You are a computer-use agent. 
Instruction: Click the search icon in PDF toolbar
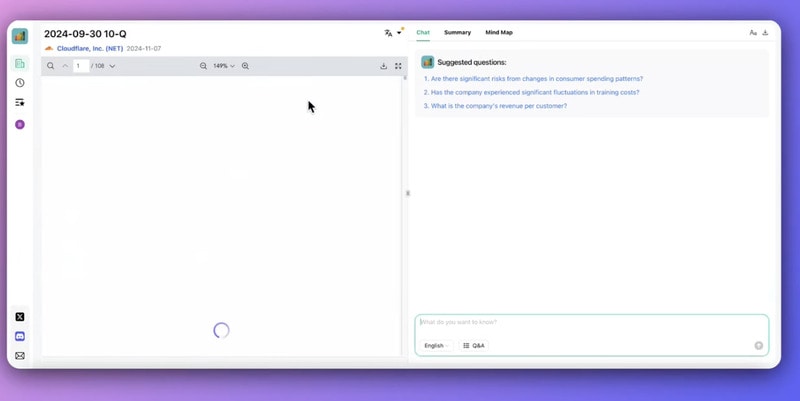pyautogui.click(x=50, y=66)
